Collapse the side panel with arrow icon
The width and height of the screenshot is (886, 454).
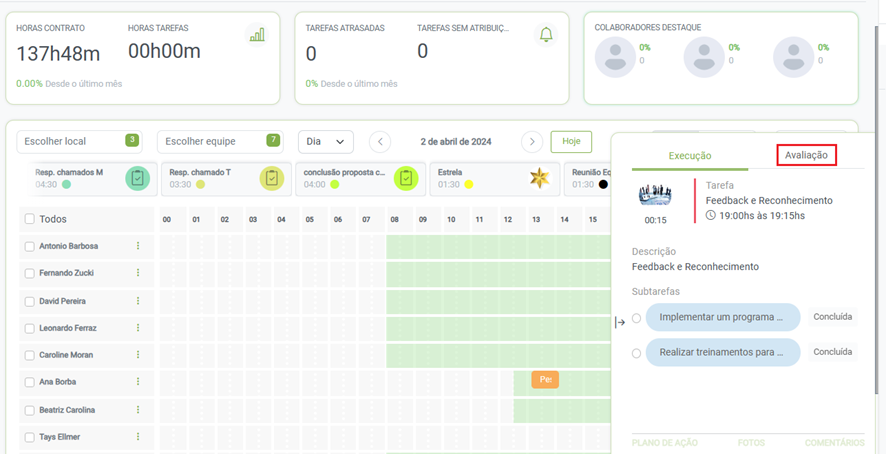pyautogui.click(x=620, y=322)
